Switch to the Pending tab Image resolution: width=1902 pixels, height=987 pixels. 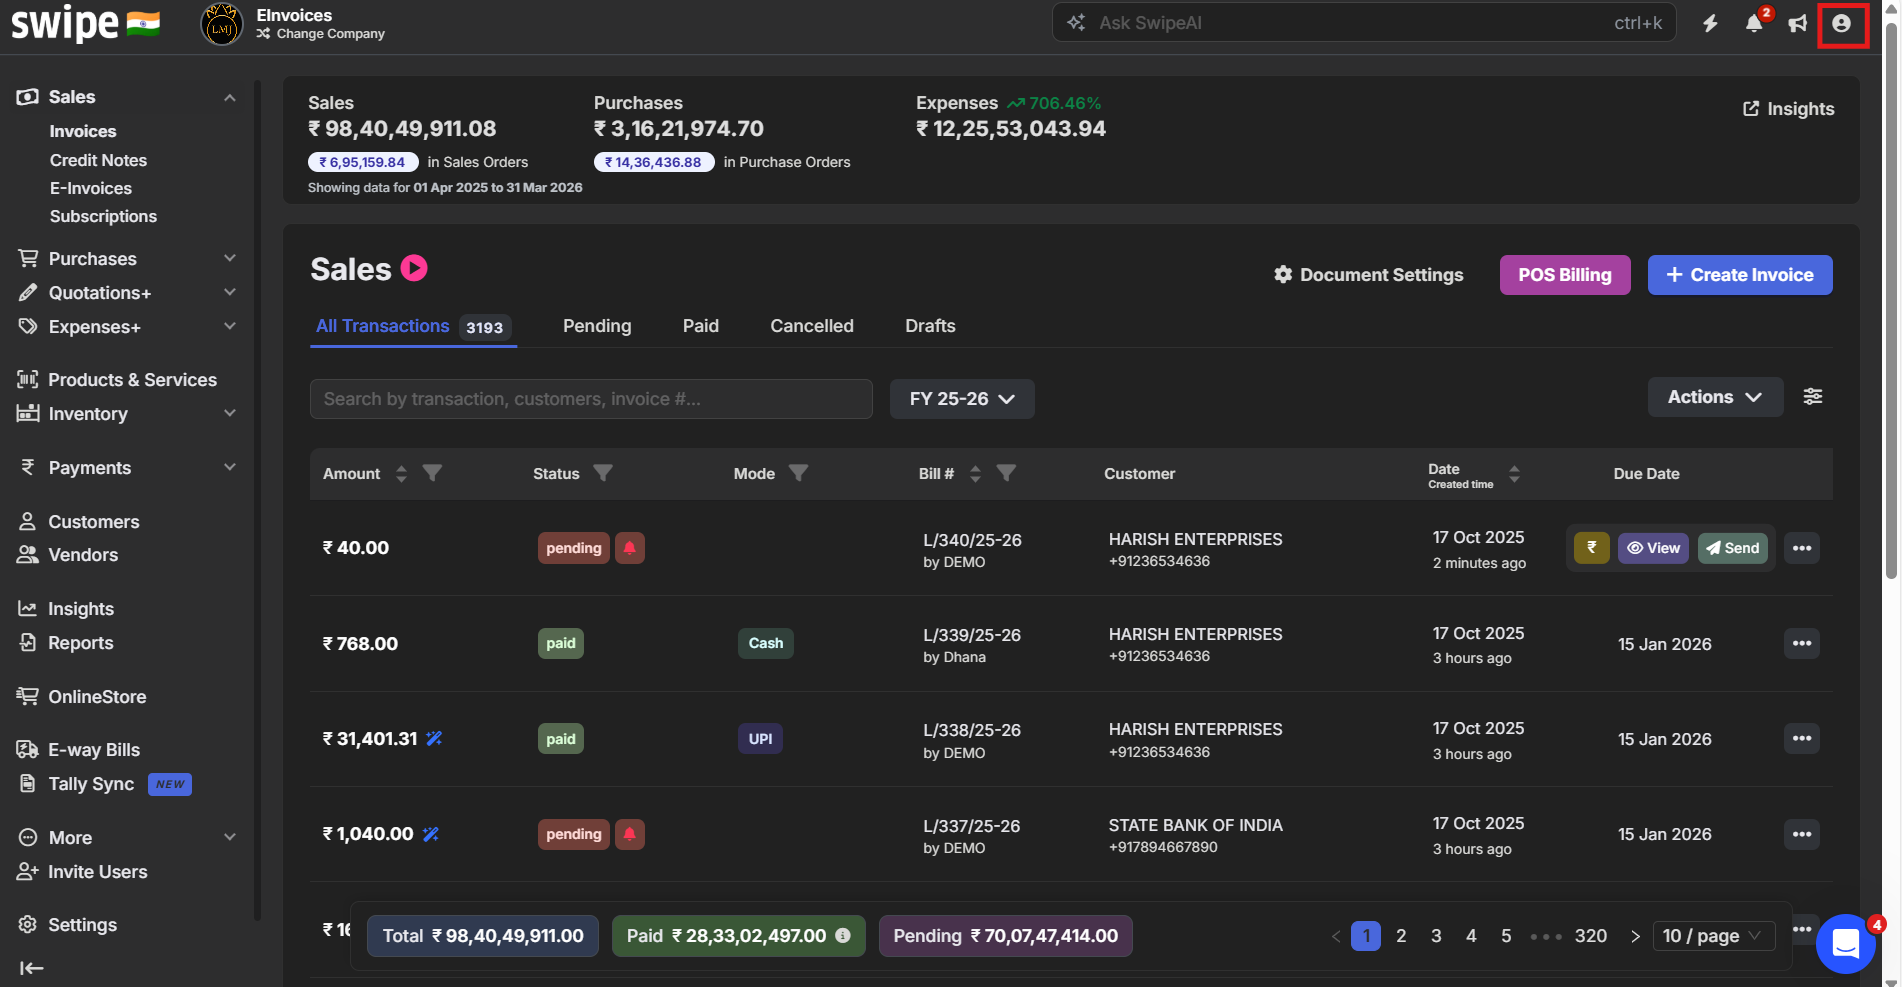coord(597,326)
